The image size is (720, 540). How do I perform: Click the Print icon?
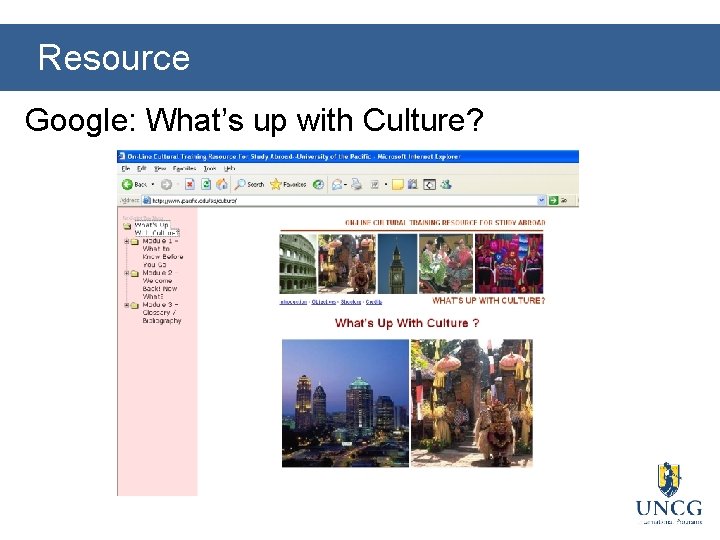pyautogui.click(x=356, y=185)
